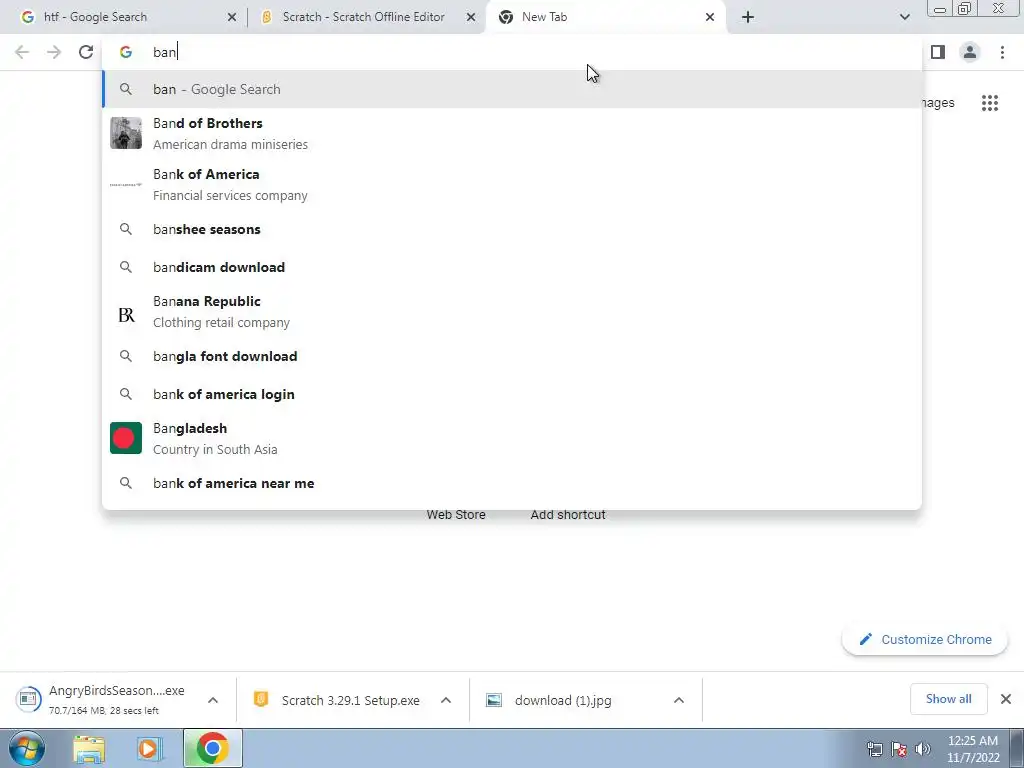Click the Bank of America logo thumbnail

point(126,185)
